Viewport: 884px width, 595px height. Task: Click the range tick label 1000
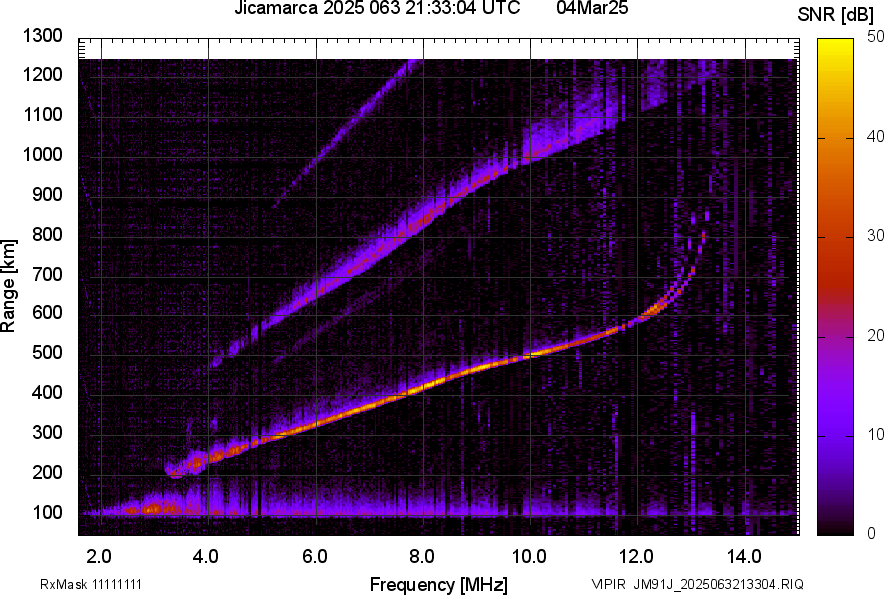42,154
